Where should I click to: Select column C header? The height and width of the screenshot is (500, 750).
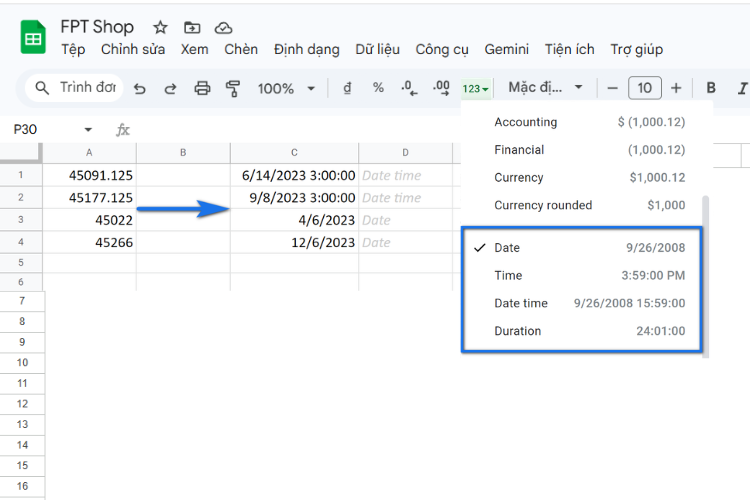[x=294, y=153]
